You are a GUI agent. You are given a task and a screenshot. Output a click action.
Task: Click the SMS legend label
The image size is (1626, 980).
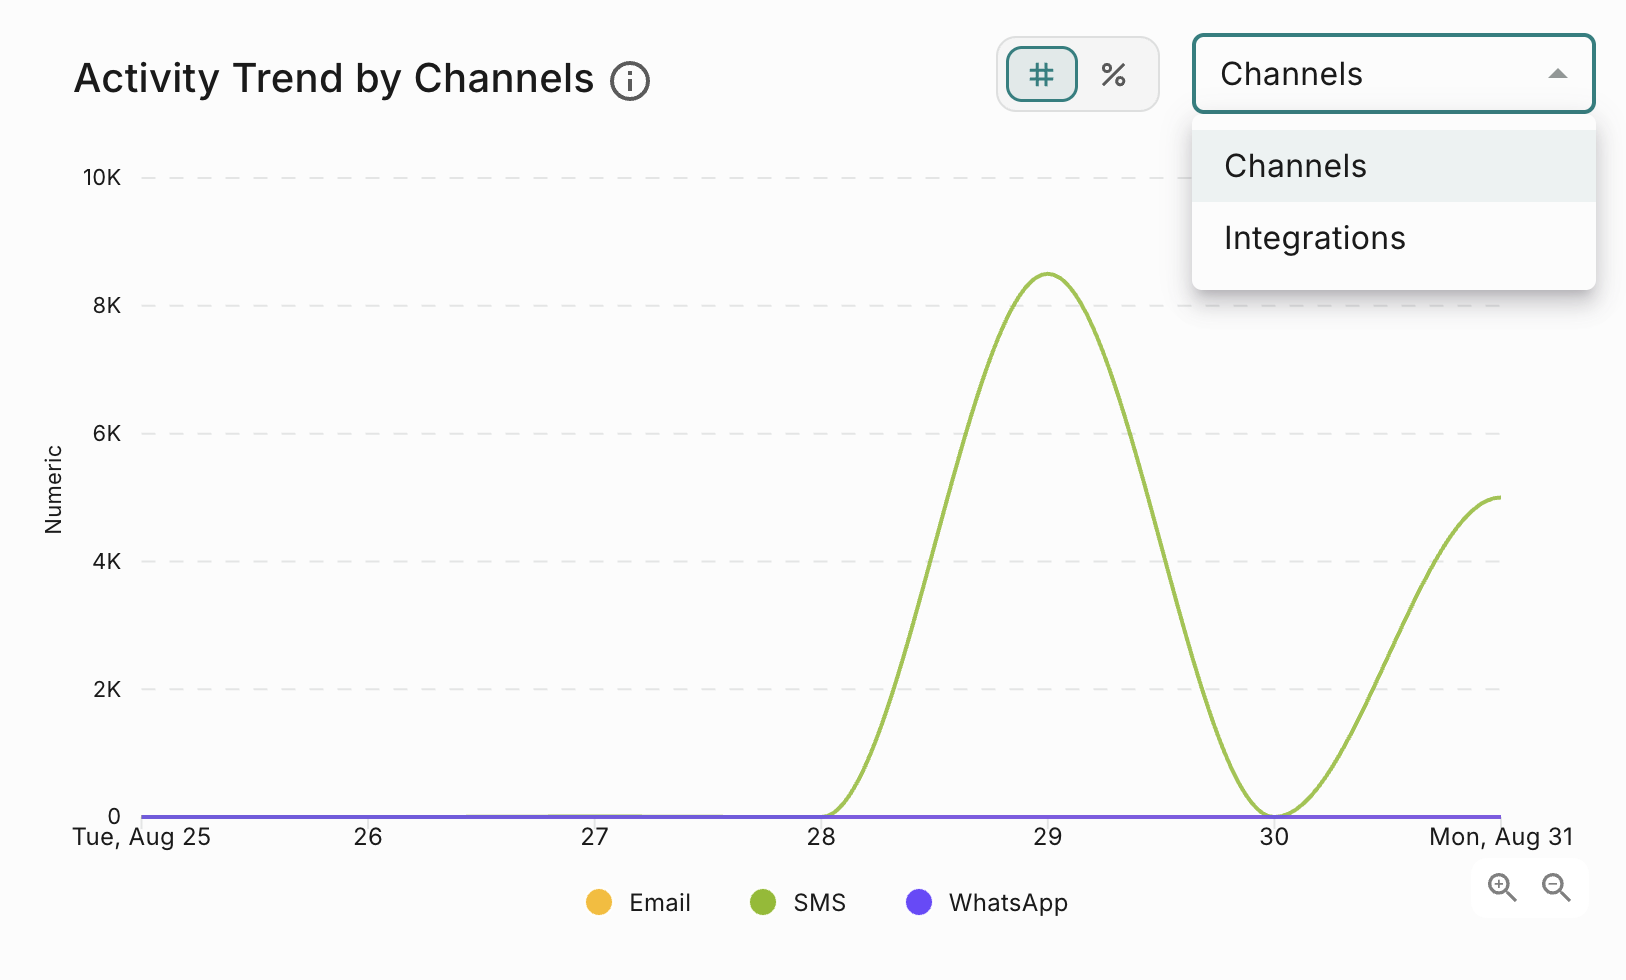point(820,903)
